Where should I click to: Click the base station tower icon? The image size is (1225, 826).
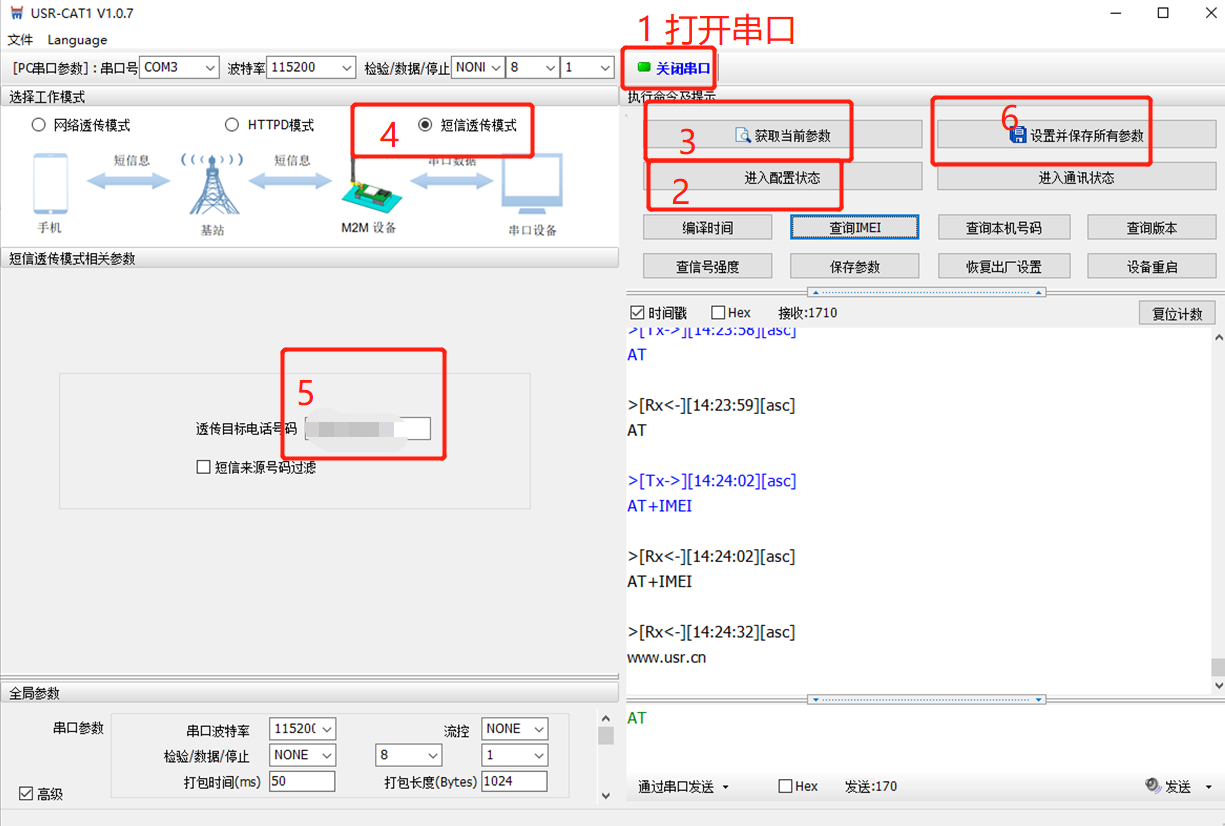coord(211,184)
